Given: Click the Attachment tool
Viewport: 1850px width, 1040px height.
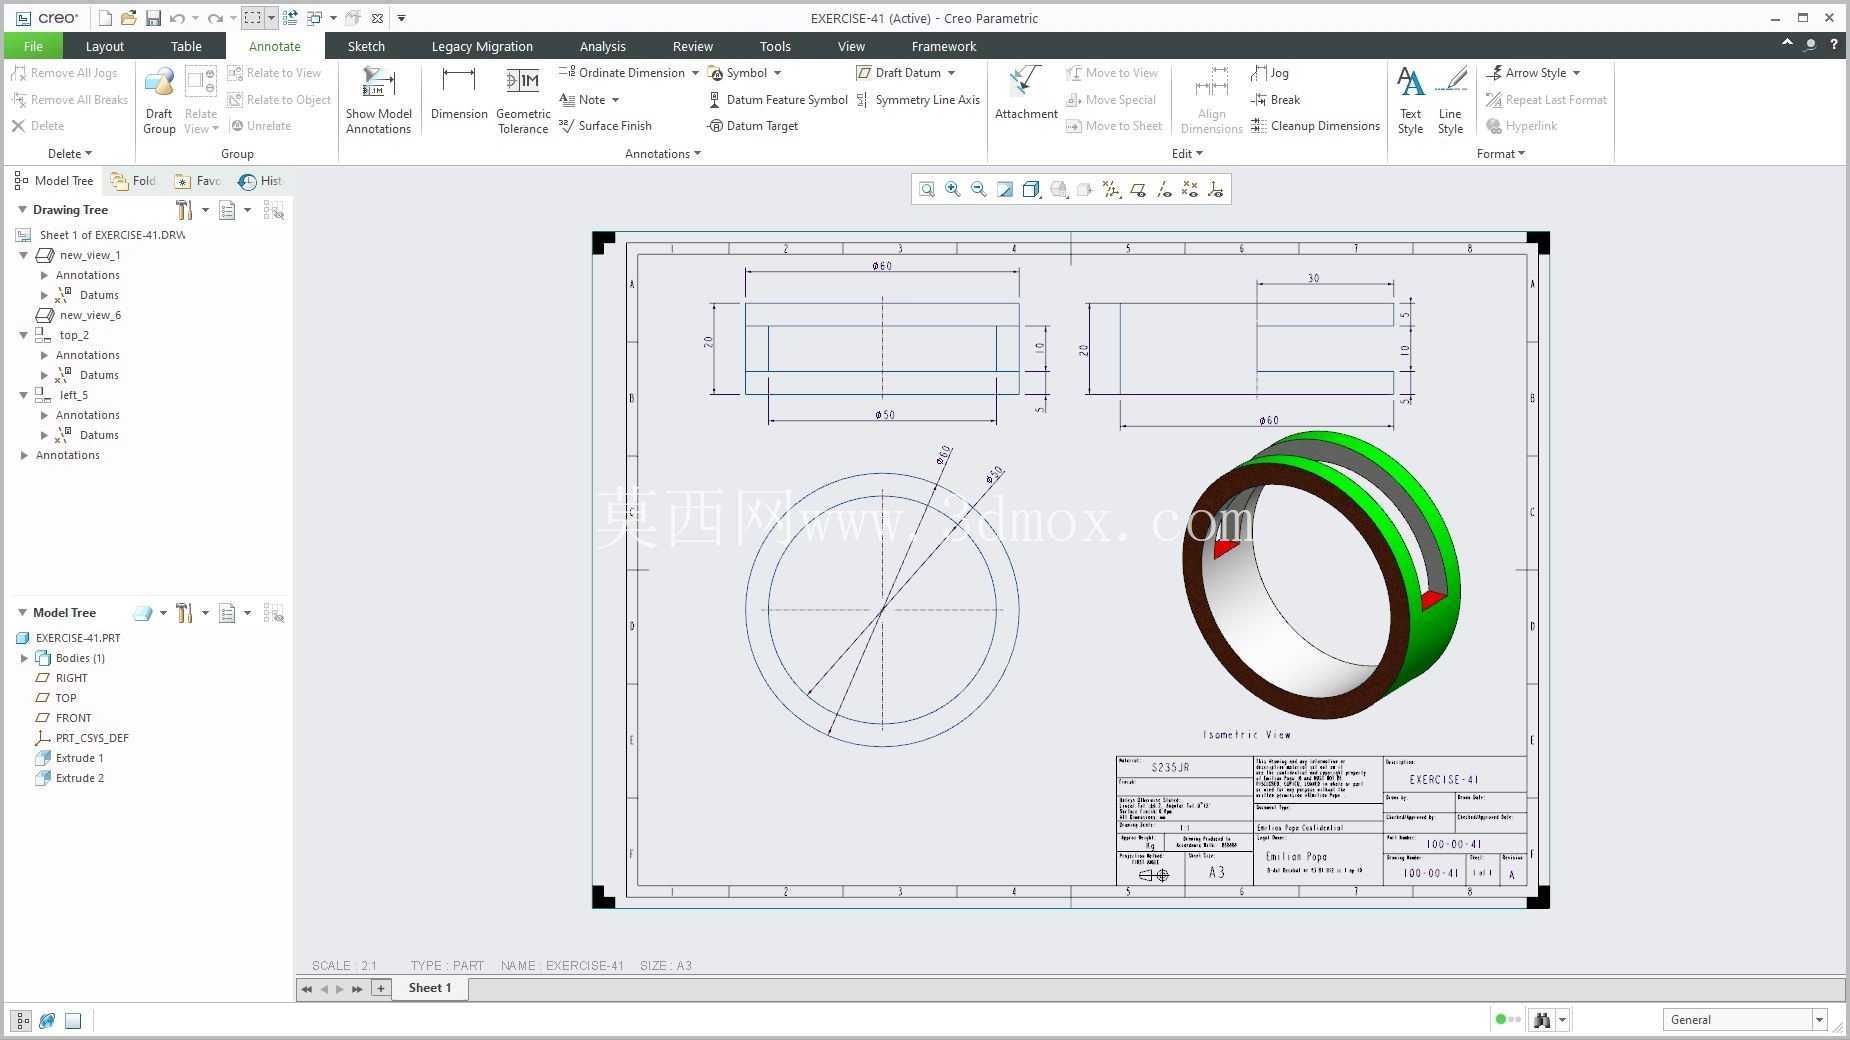Looking at the screenshot, I should click(1026, 94).
